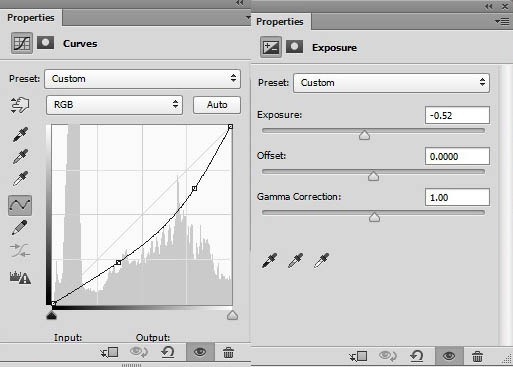
Task: Click the Gamma Correction slider handle
Action: (375, 217)
